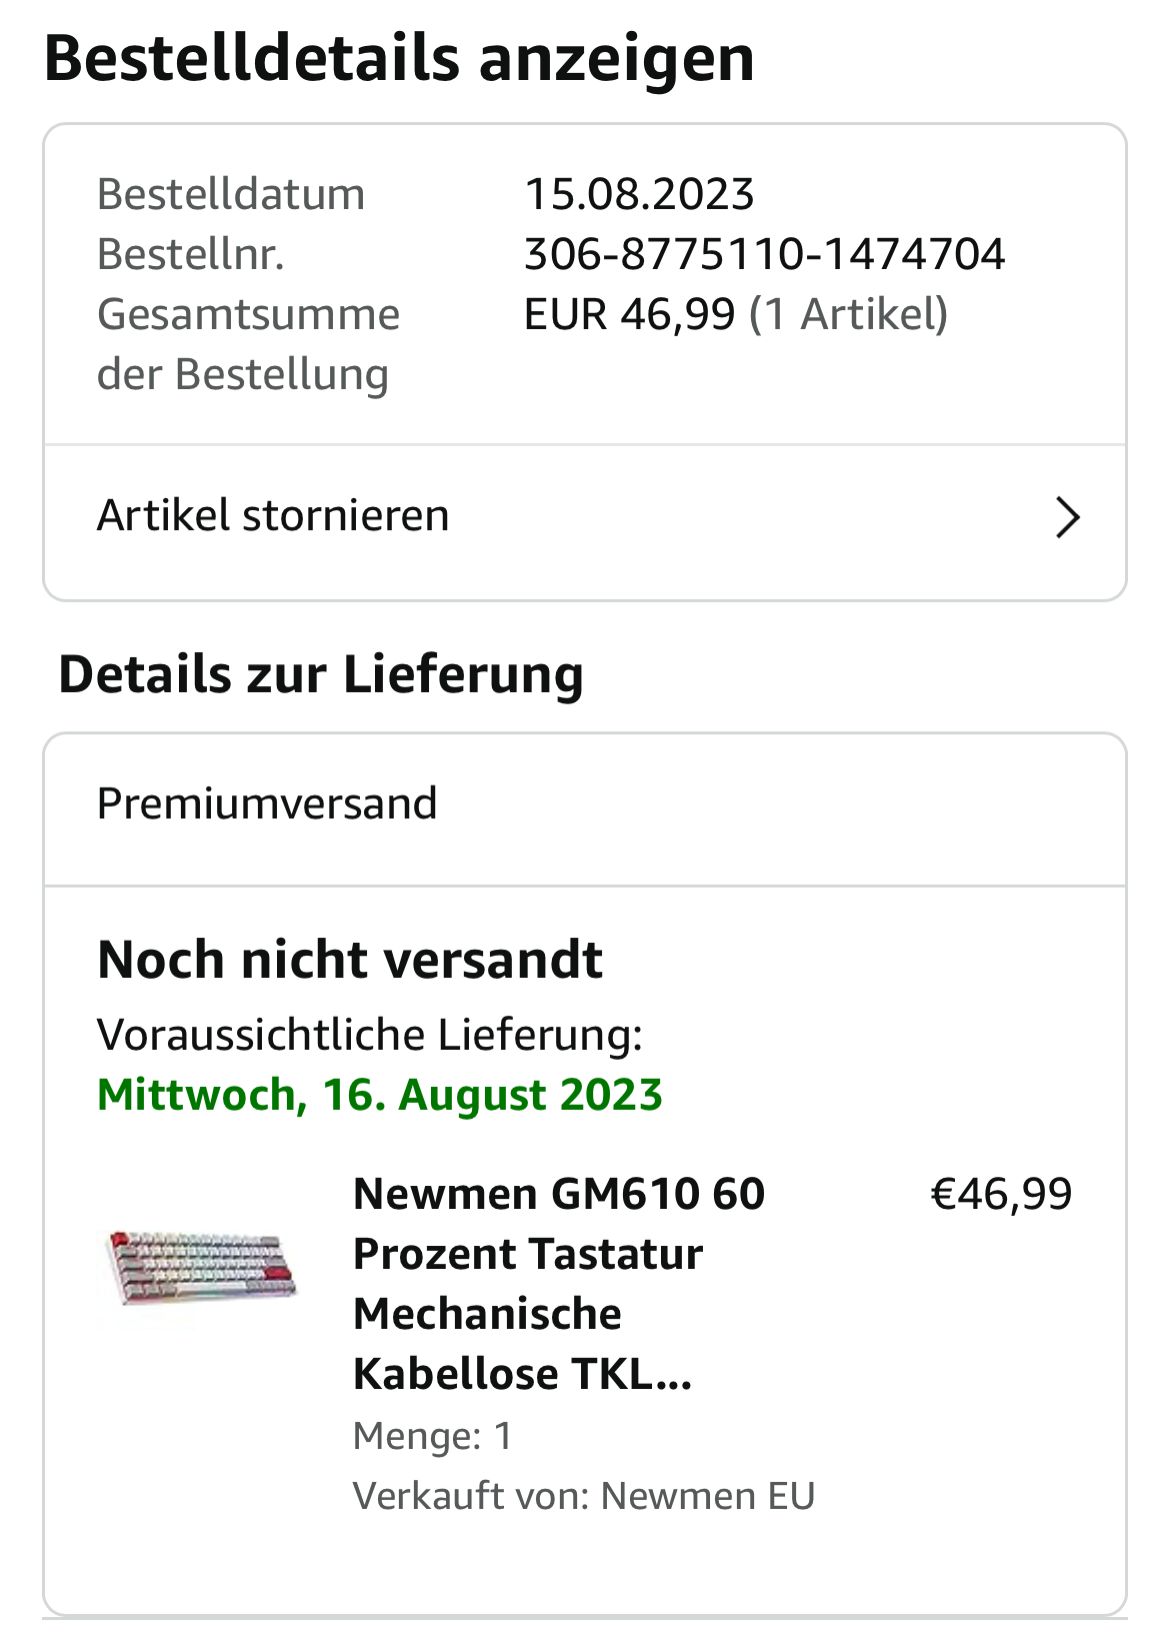This screenshot has width=1170, height=1648.
Task: Click the Details zur Lieferung section heading
Action: click(x=321, y=674)
